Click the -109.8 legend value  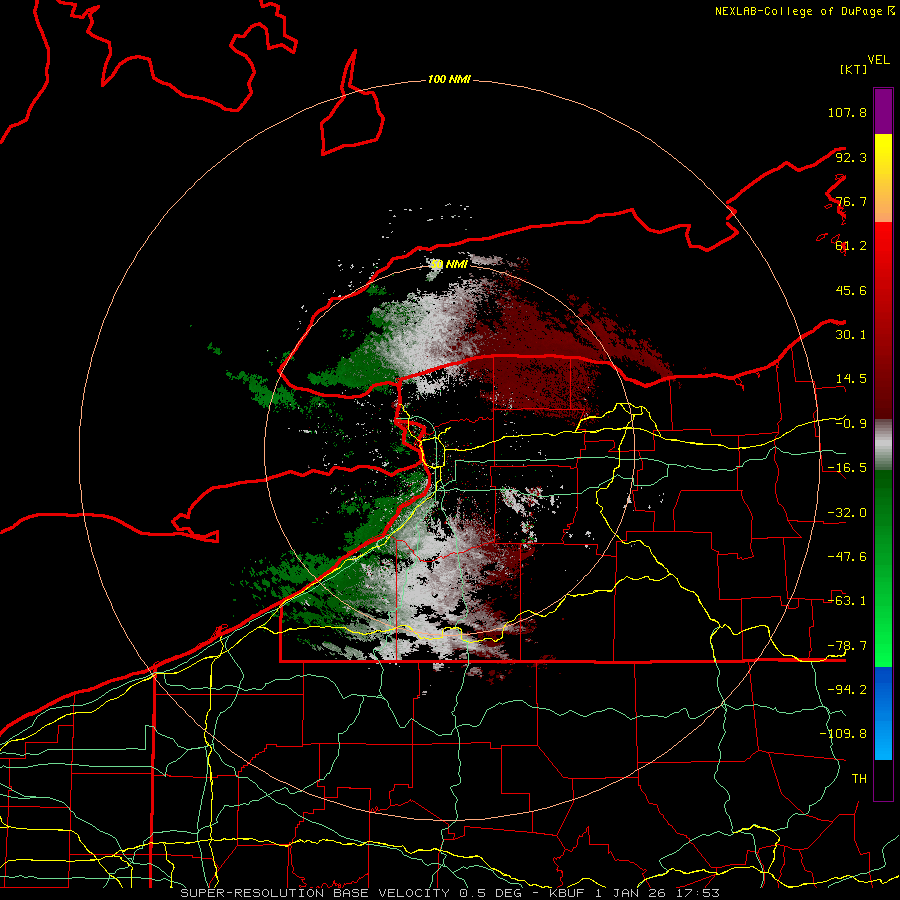pyautogui.click(x=843, y=734)
